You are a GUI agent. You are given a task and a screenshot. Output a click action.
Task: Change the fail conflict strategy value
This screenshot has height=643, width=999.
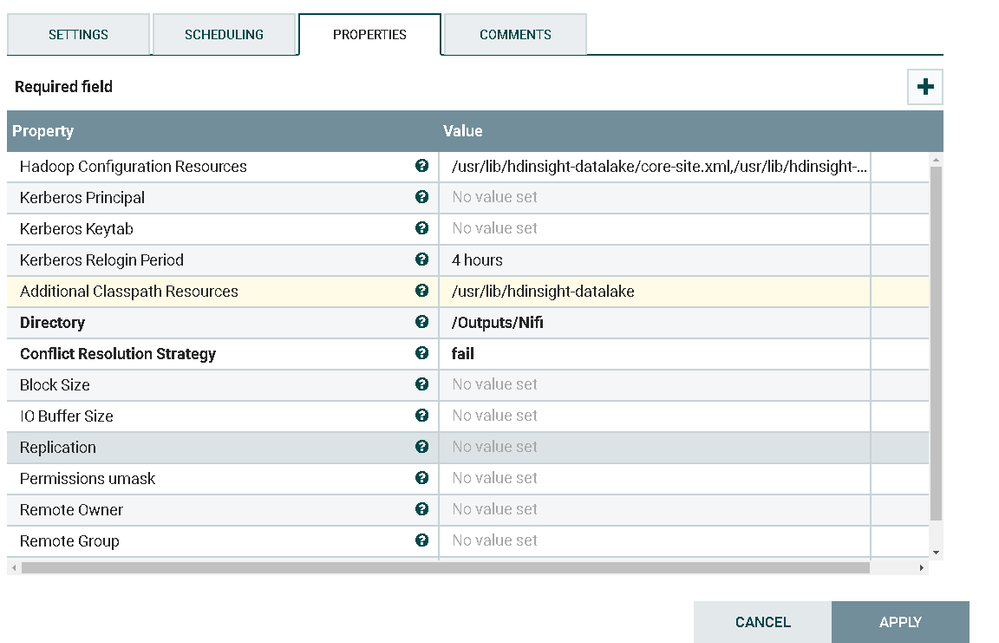(x=654, y=354)
